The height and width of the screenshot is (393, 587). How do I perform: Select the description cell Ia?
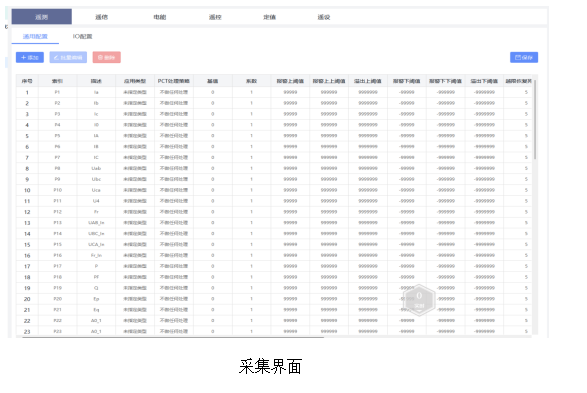pyautogui.click(x=96, y=92)
